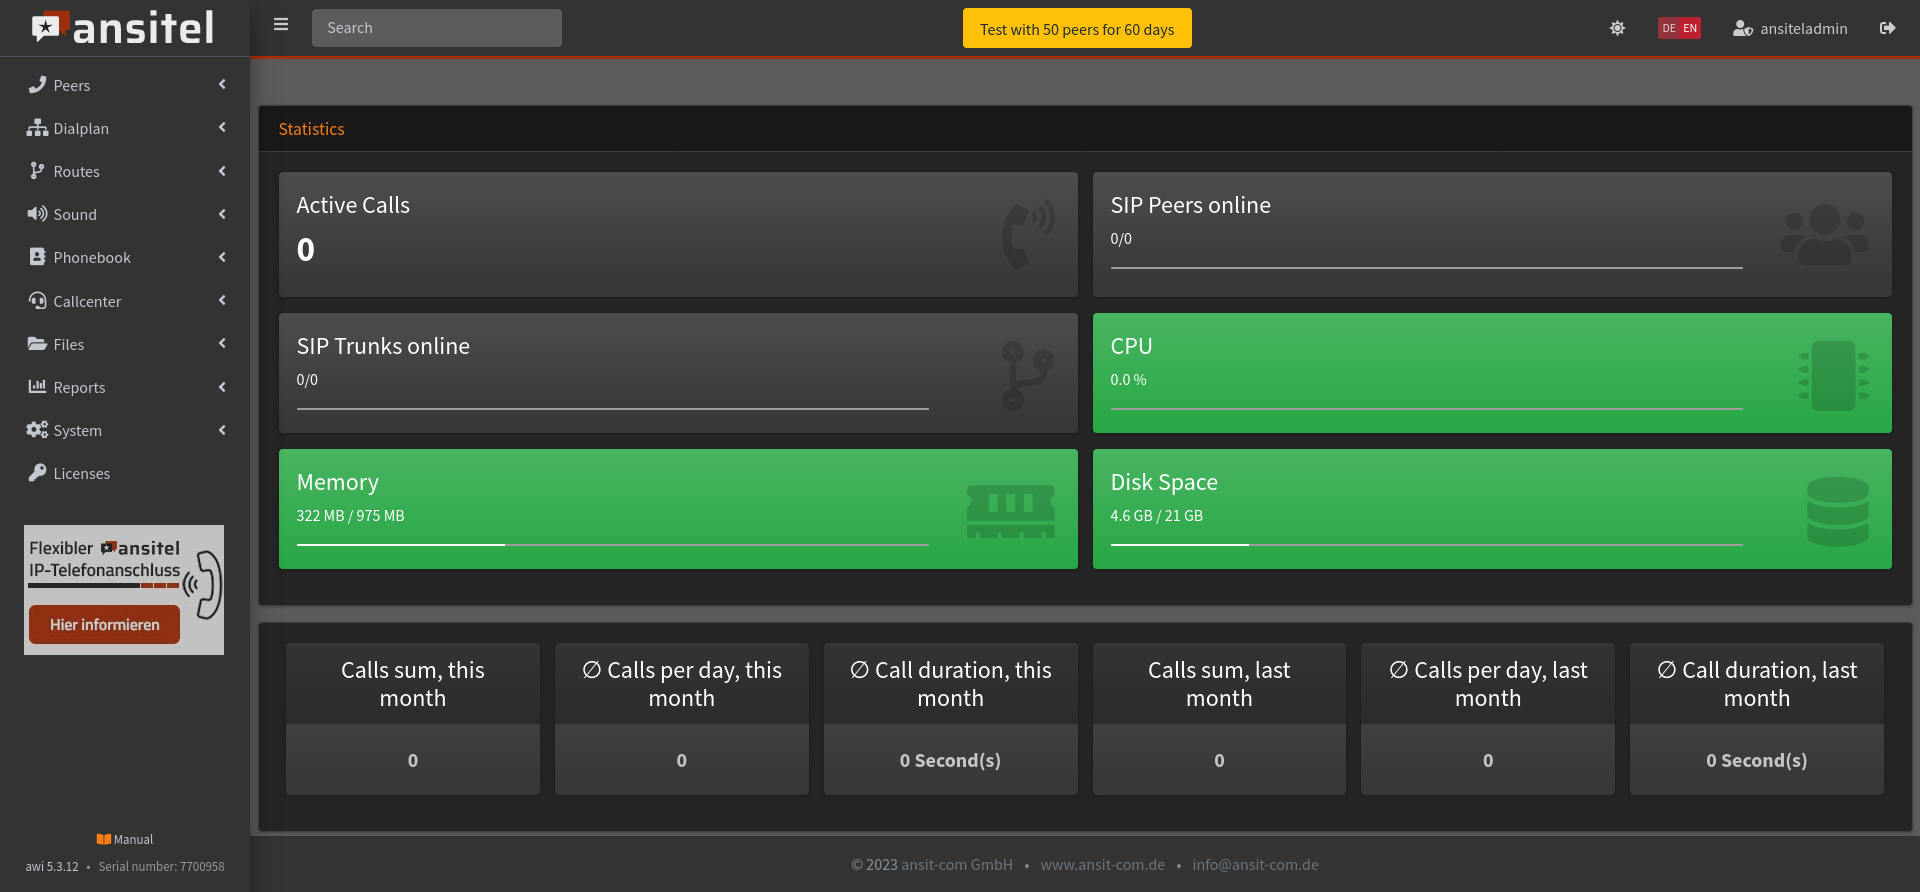Expand the Sound menu chevron

coord(222,214)
